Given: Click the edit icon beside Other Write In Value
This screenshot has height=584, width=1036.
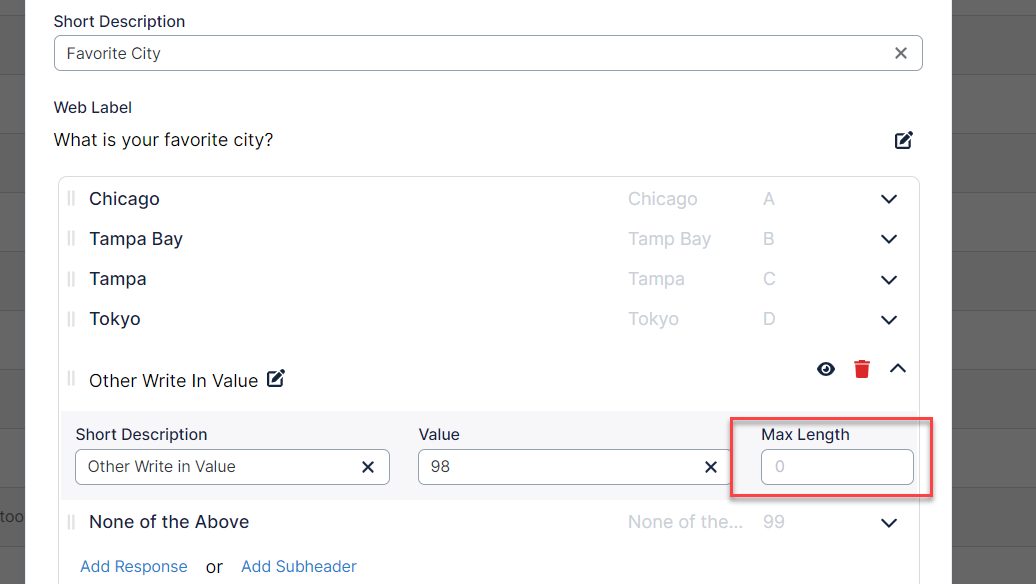Looking at the screenshot, I should (x=276, y=379).
